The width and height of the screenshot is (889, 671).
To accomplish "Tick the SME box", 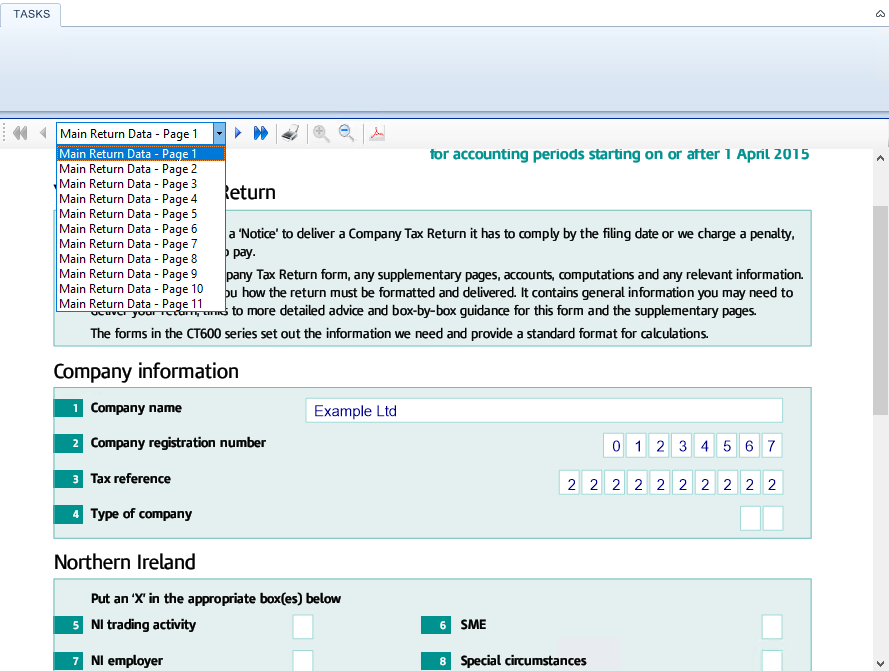I will pyautogui.click(x=772, y=627).
